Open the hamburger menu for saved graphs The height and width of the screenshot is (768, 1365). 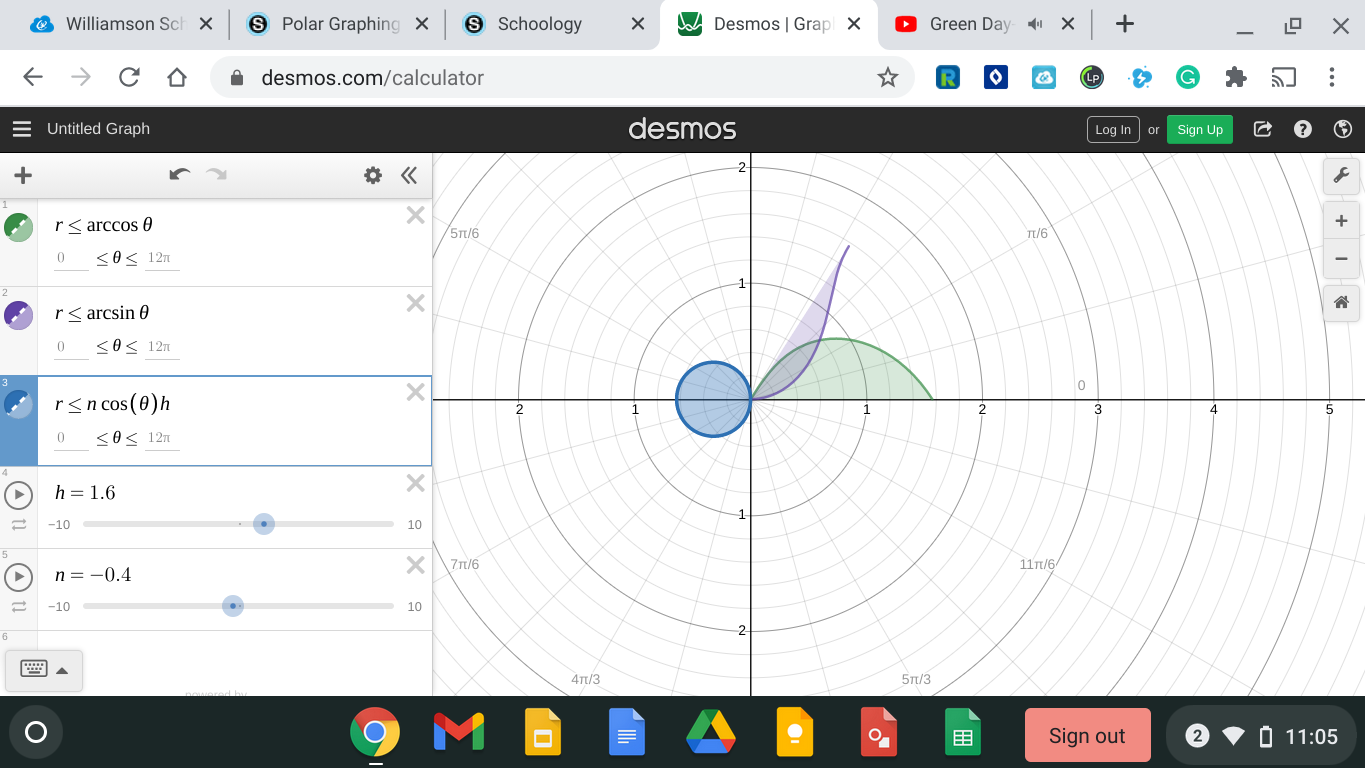(22, 129)
